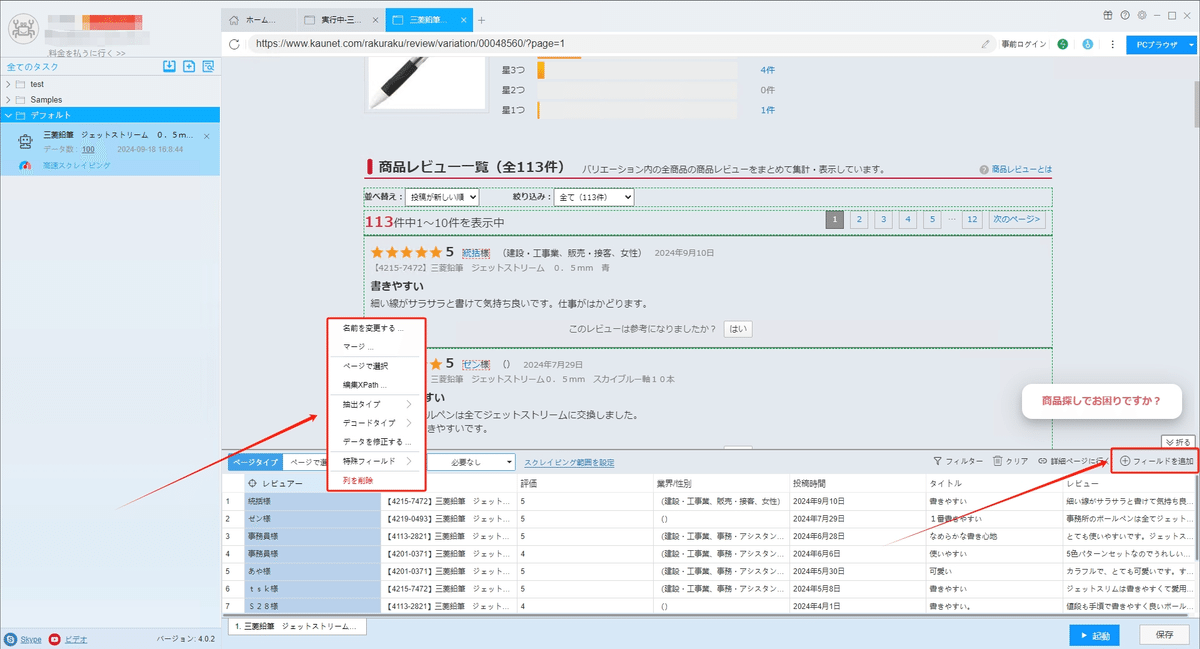
Task: Go to review page 2
Action: tap(859, 219)
